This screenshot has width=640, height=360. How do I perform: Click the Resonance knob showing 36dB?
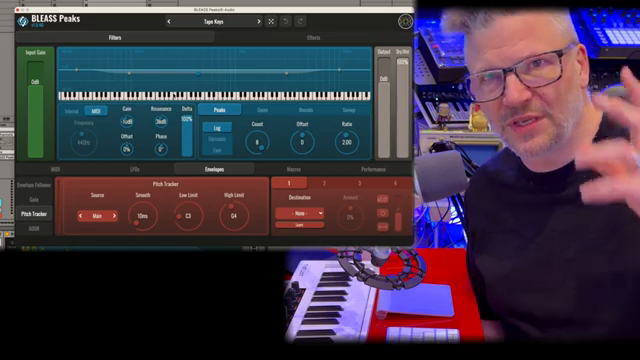(161, 121)
